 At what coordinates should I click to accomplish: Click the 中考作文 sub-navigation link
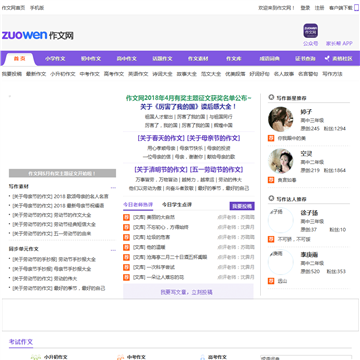coord(90,74)
